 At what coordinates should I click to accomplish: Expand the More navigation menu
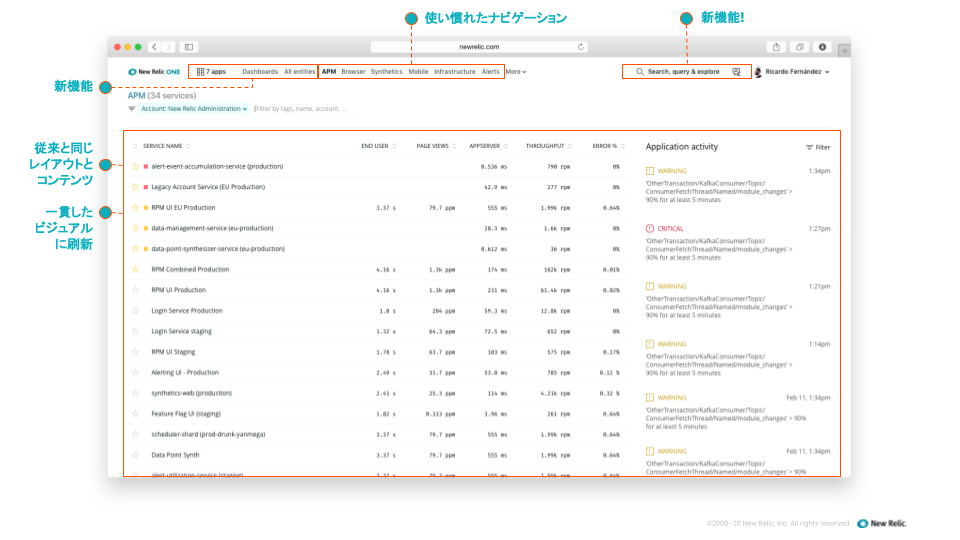click(x=516, y=72)
